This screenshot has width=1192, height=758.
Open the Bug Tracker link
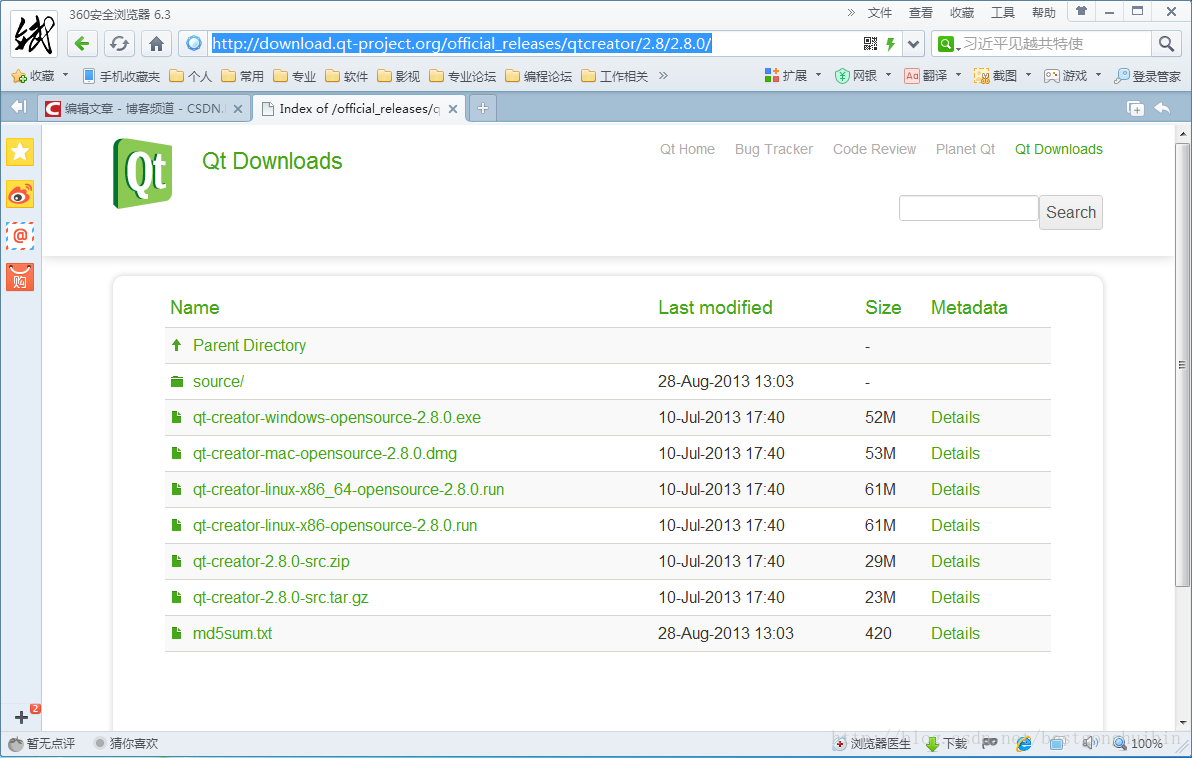(x=774, y=149)
